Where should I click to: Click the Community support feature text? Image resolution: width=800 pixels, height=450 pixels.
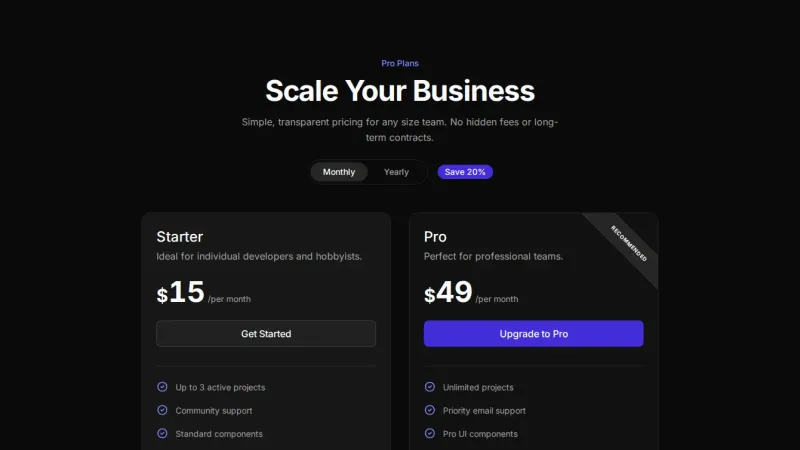click(x=214, y=410)
